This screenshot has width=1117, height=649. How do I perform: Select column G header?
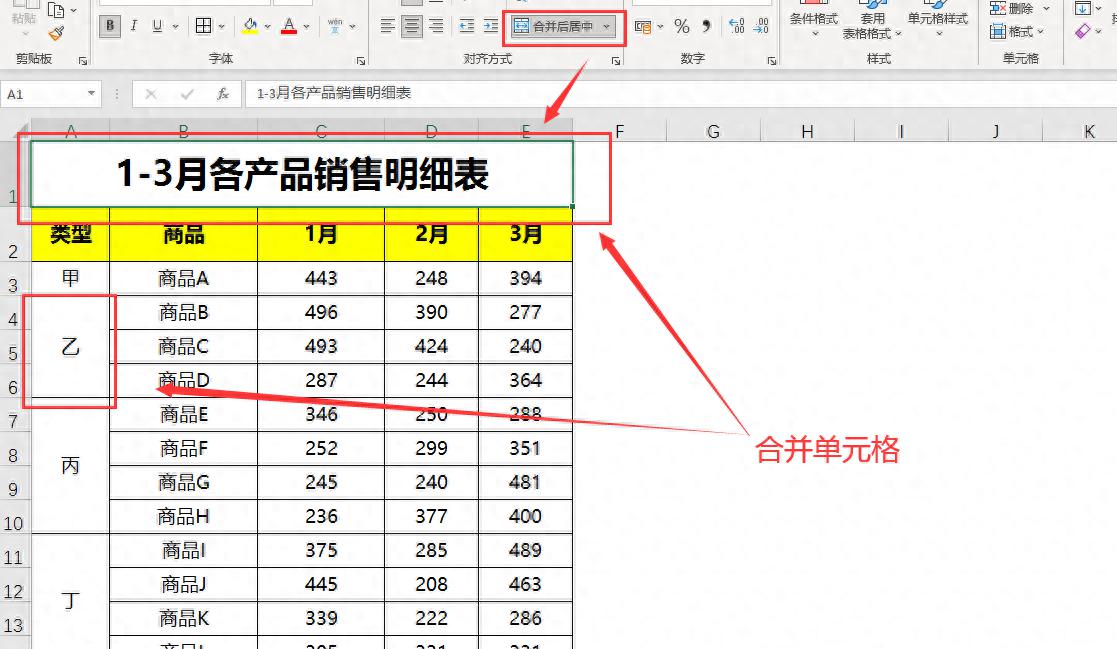click(713, 131)
